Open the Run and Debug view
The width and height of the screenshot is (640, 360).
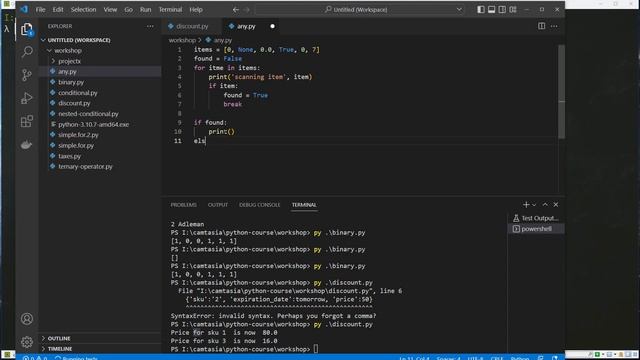click(27, 98)
